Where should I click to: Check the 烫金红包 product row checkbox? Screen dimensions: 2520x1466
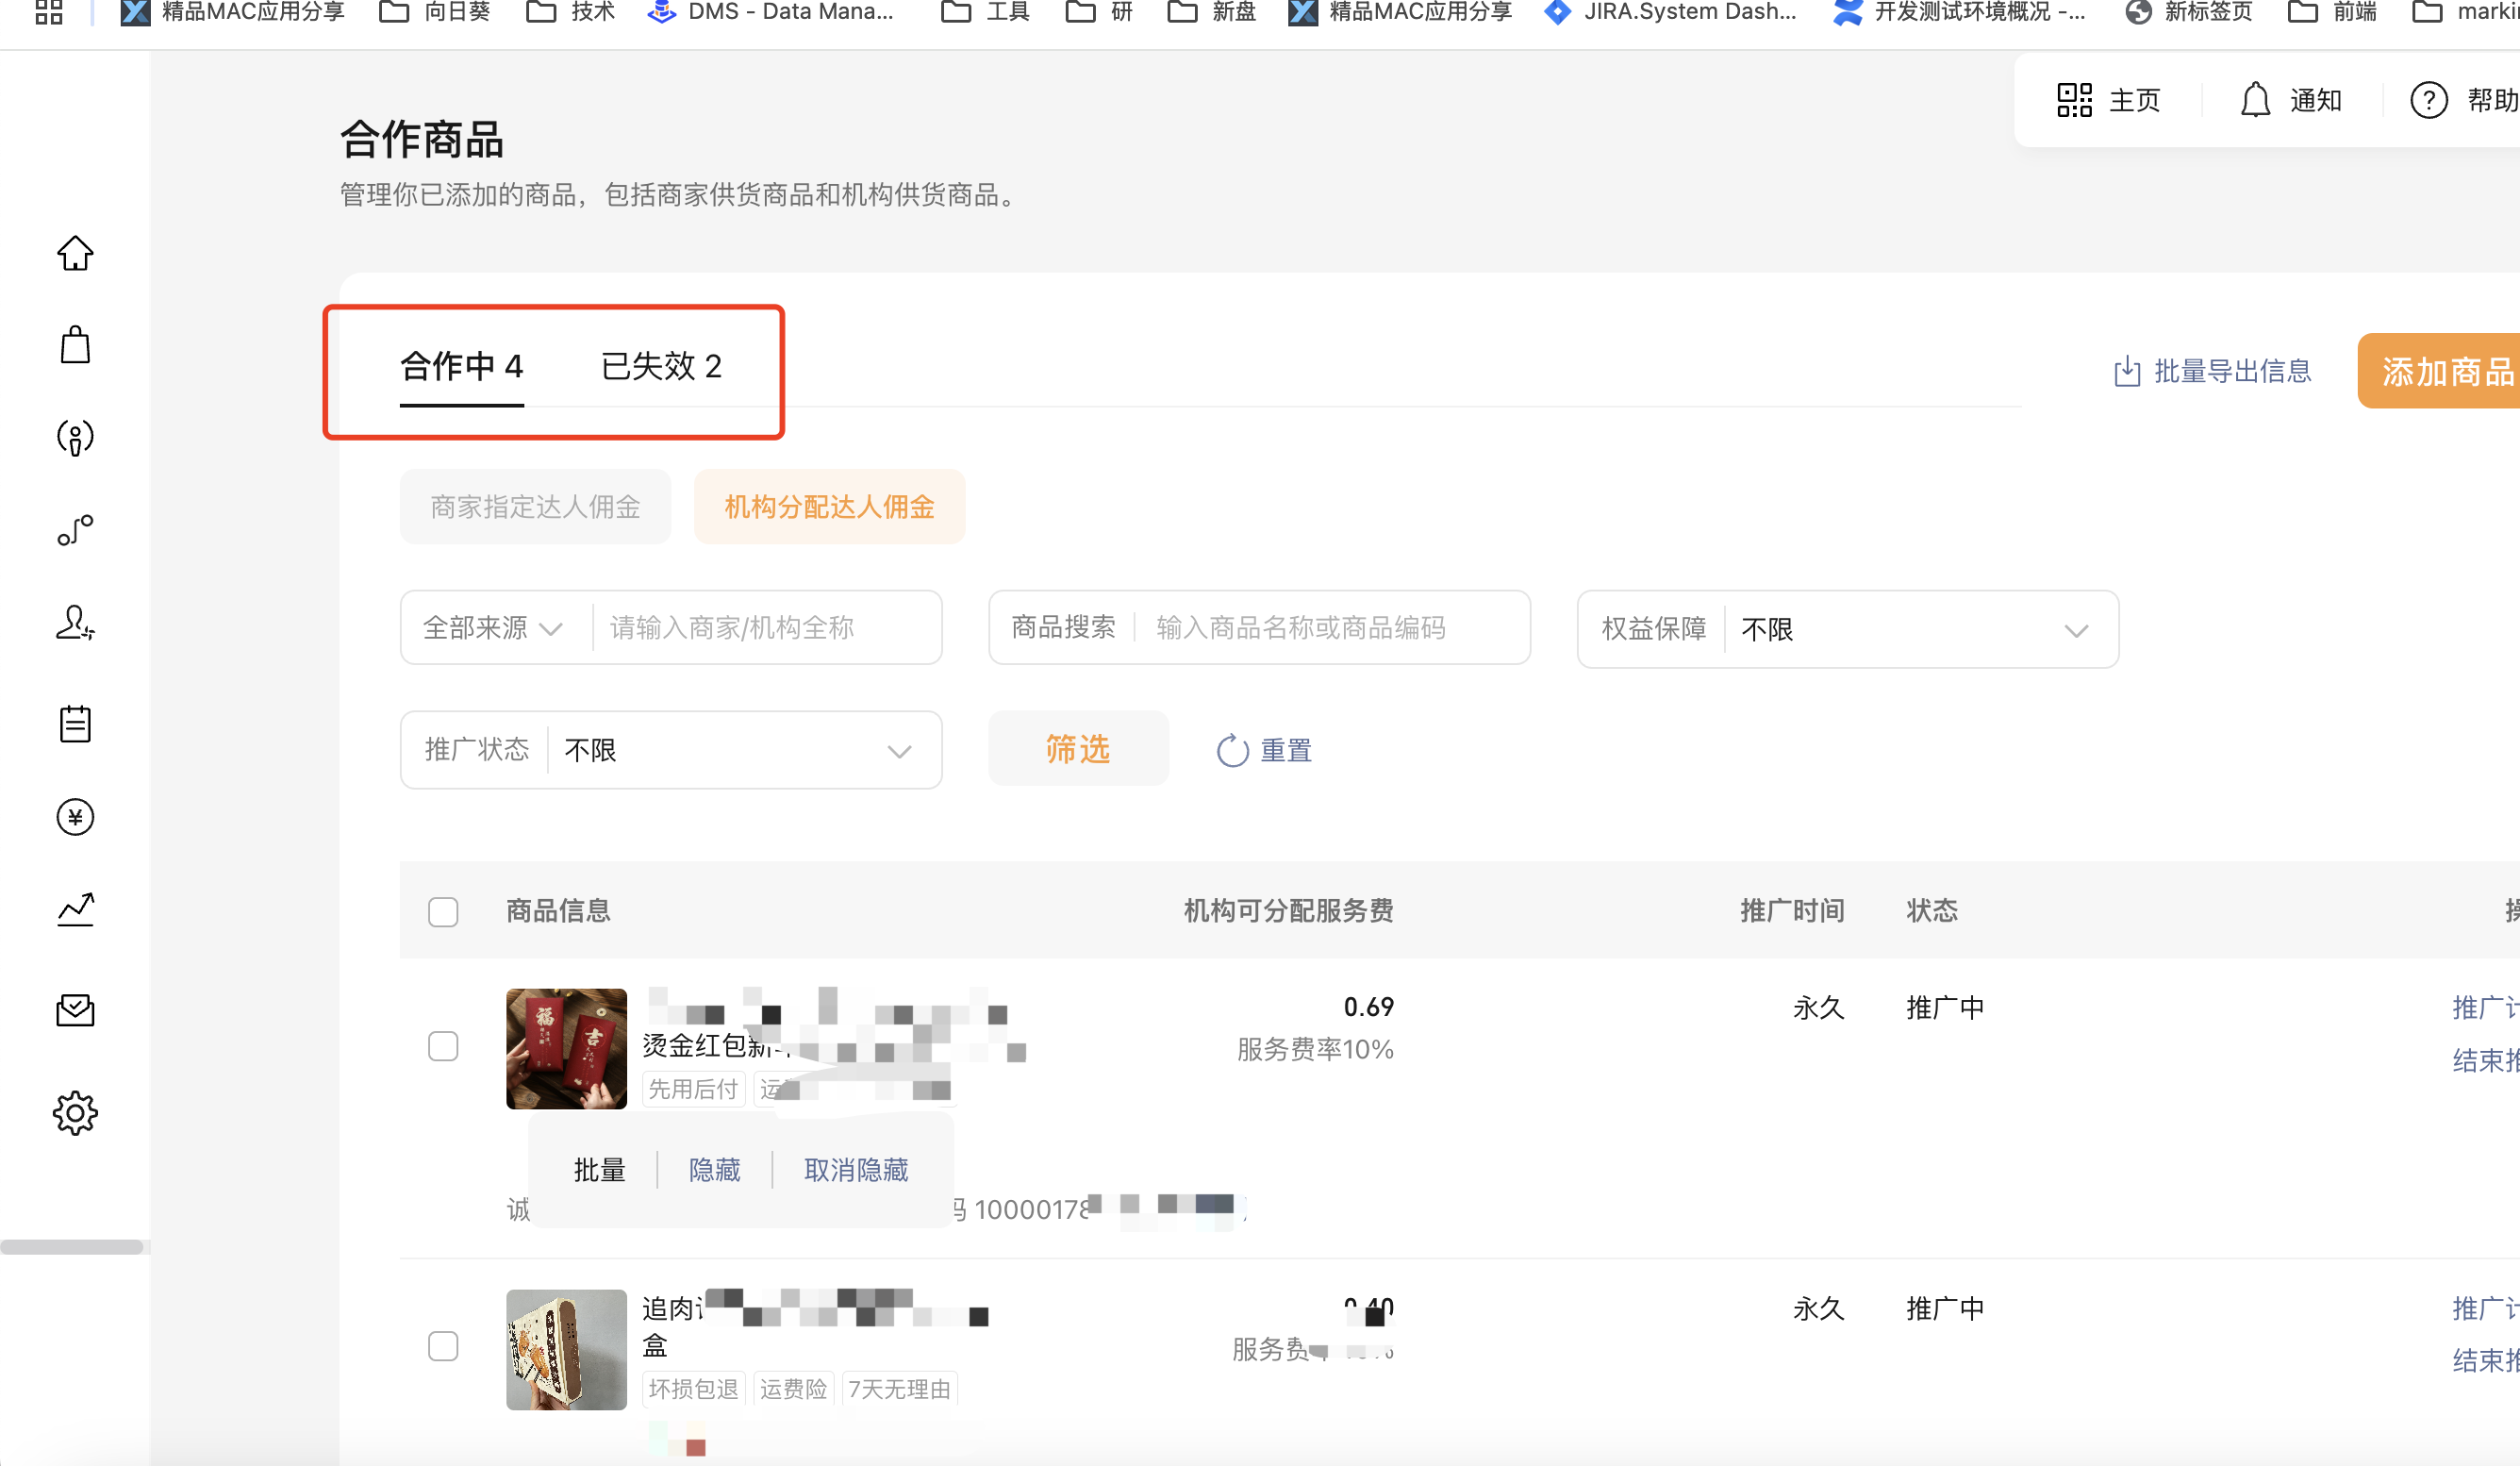pyautogui.click(x=443, y=1046)
